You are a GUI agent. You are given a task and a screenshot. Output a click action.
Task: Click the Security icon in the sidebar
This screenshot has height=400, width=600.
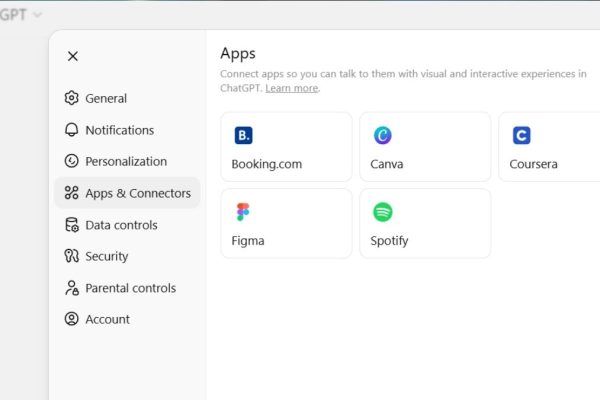click(x=71, y=256)
